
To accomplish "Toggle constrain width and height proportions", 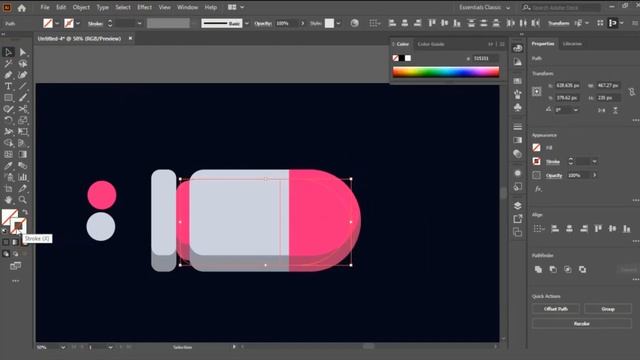I will 632,92.
